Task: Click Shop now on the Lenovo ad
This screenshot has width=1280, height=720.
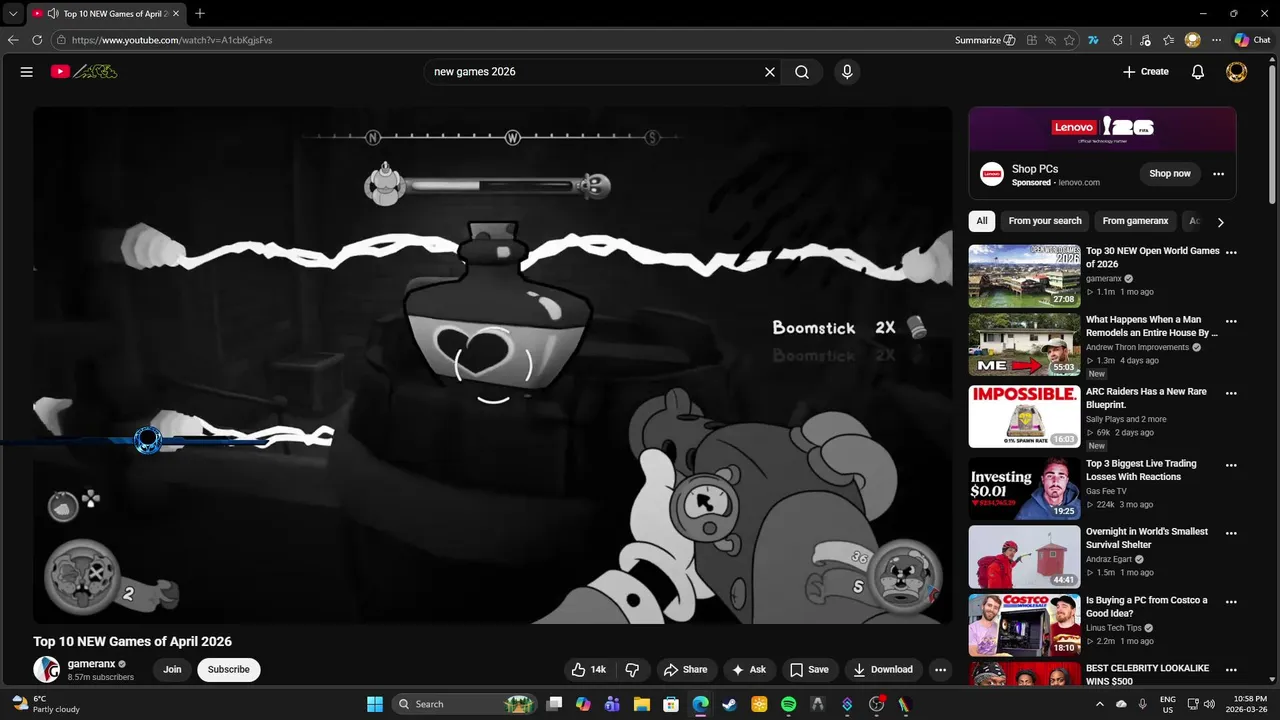Action: (x=1170, y=174)
